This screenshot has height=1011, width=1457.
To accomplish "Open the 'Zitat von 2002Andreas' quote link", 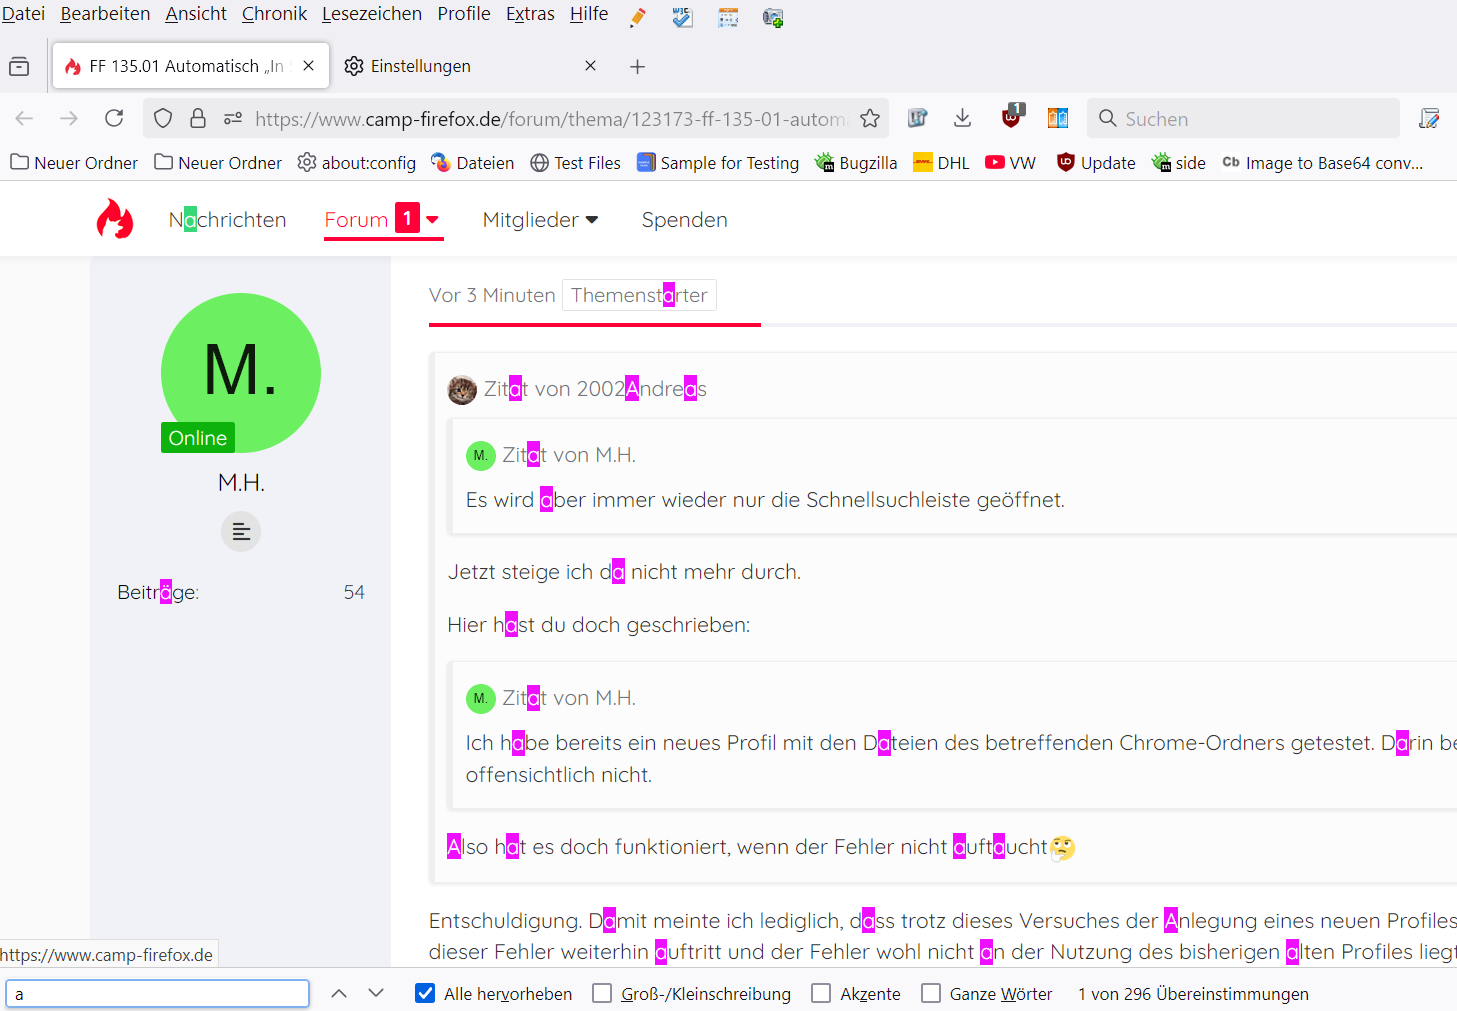I will click(x=595, y=389).
